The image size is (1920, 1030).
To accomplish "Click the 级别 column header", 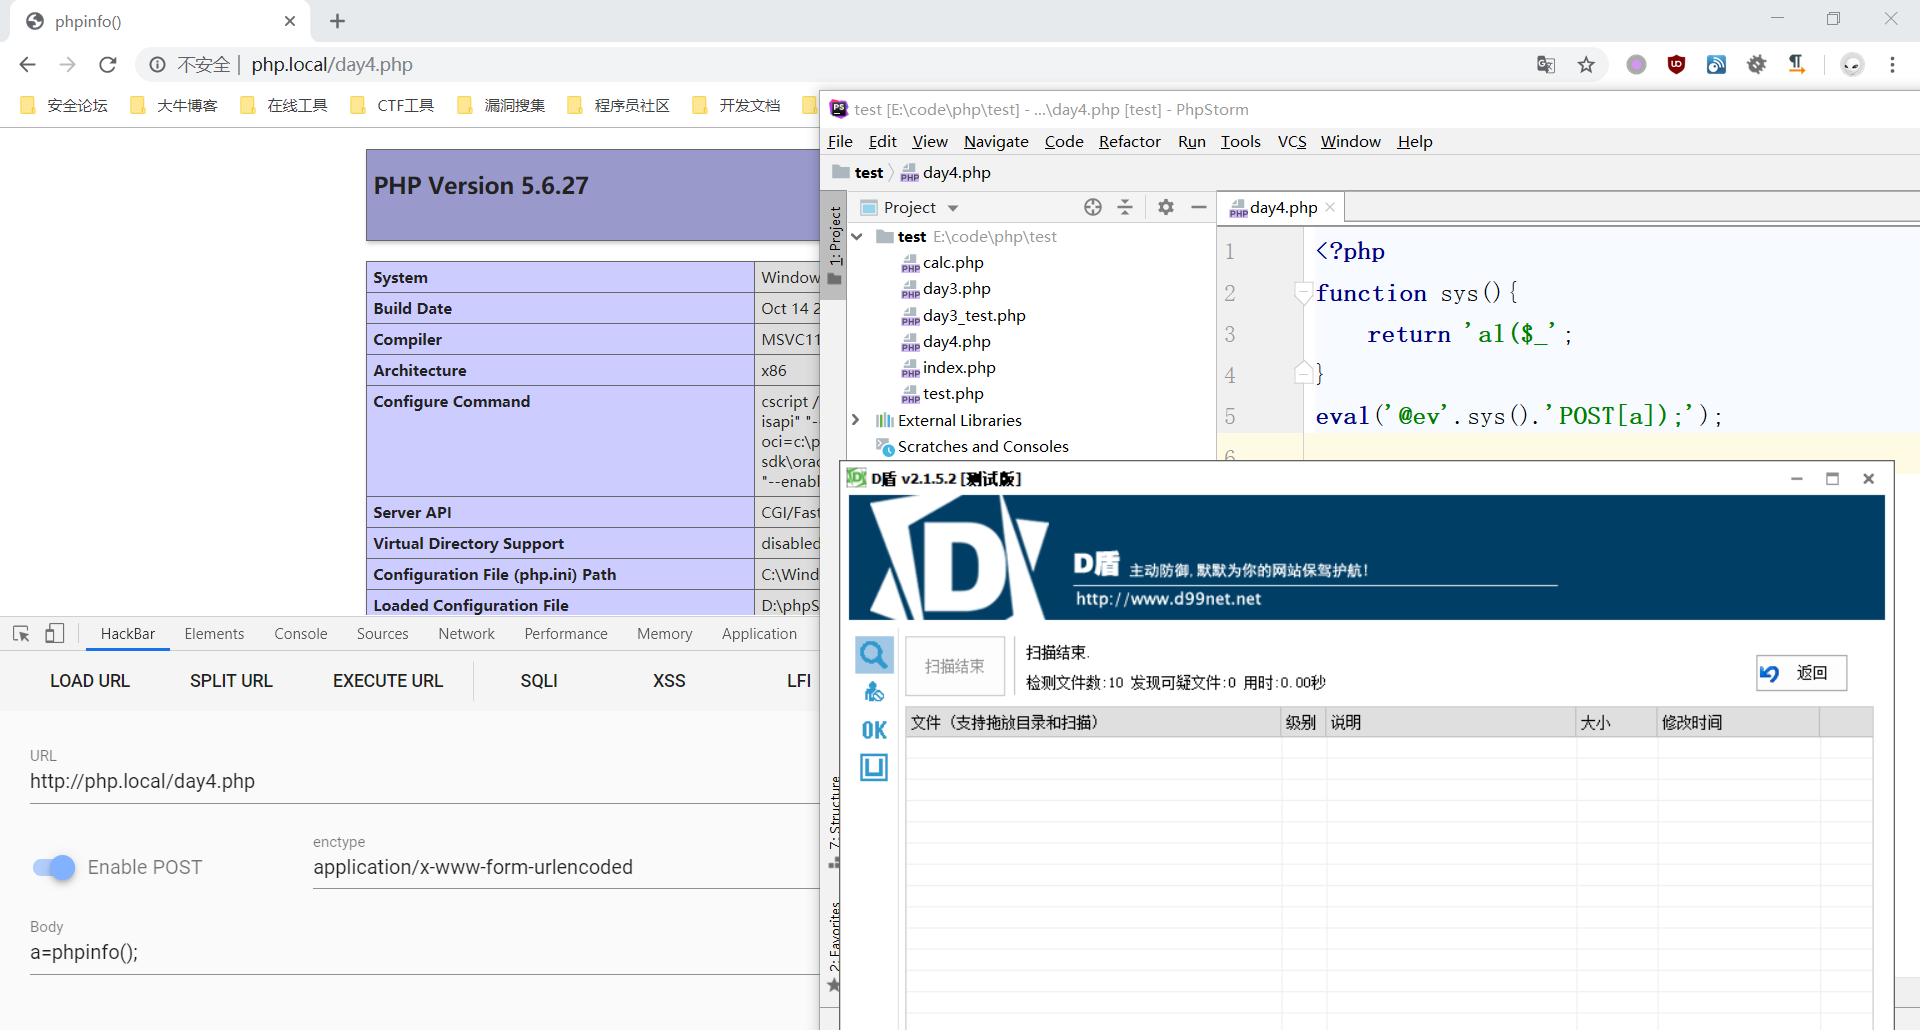I will 1303,723.
